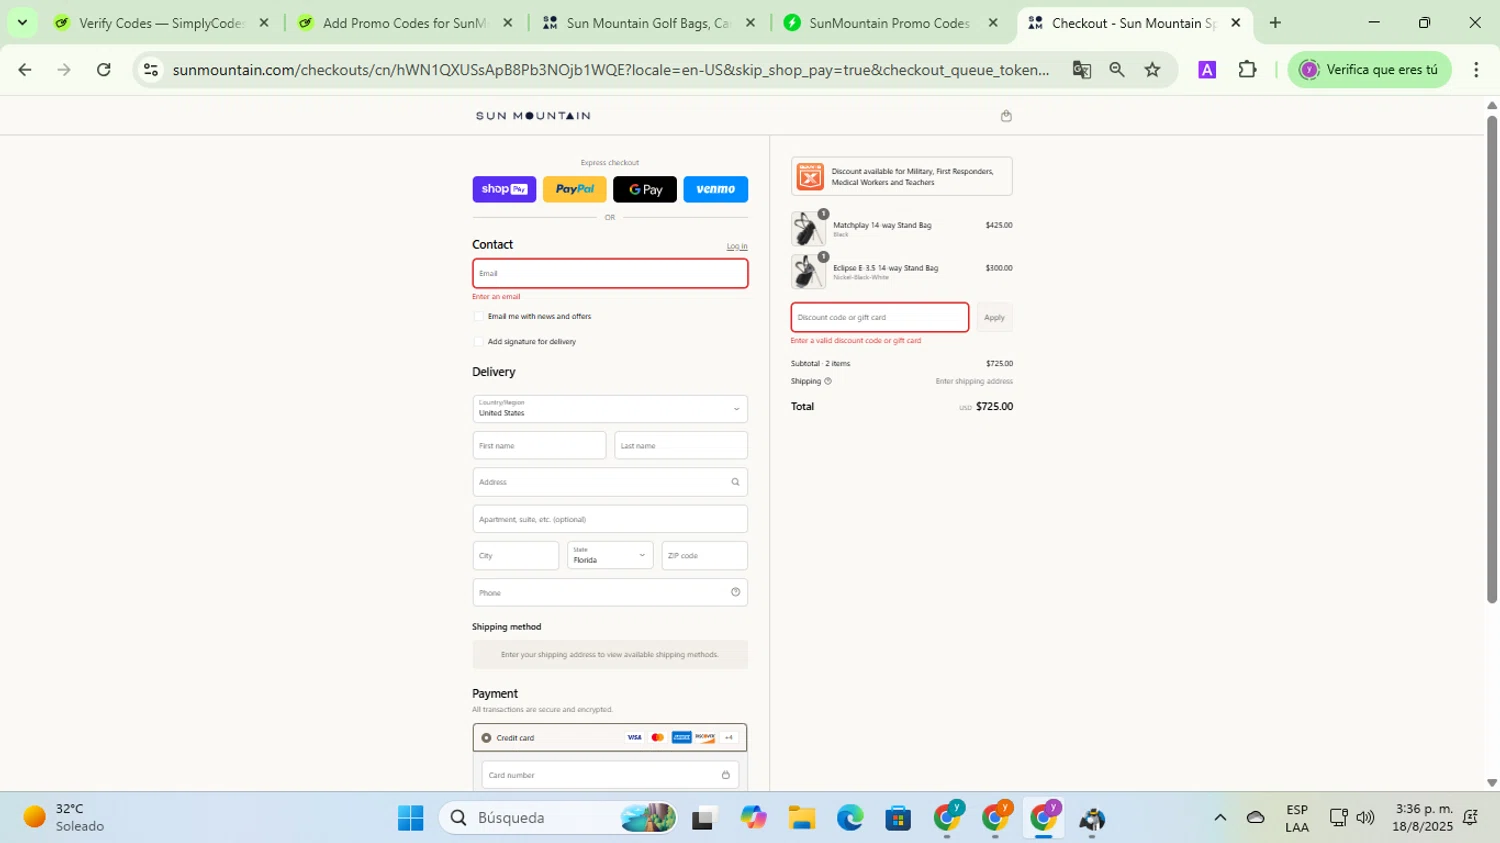Switch to Sun Mountain Golf Bags tab

(x=648, y=23)
